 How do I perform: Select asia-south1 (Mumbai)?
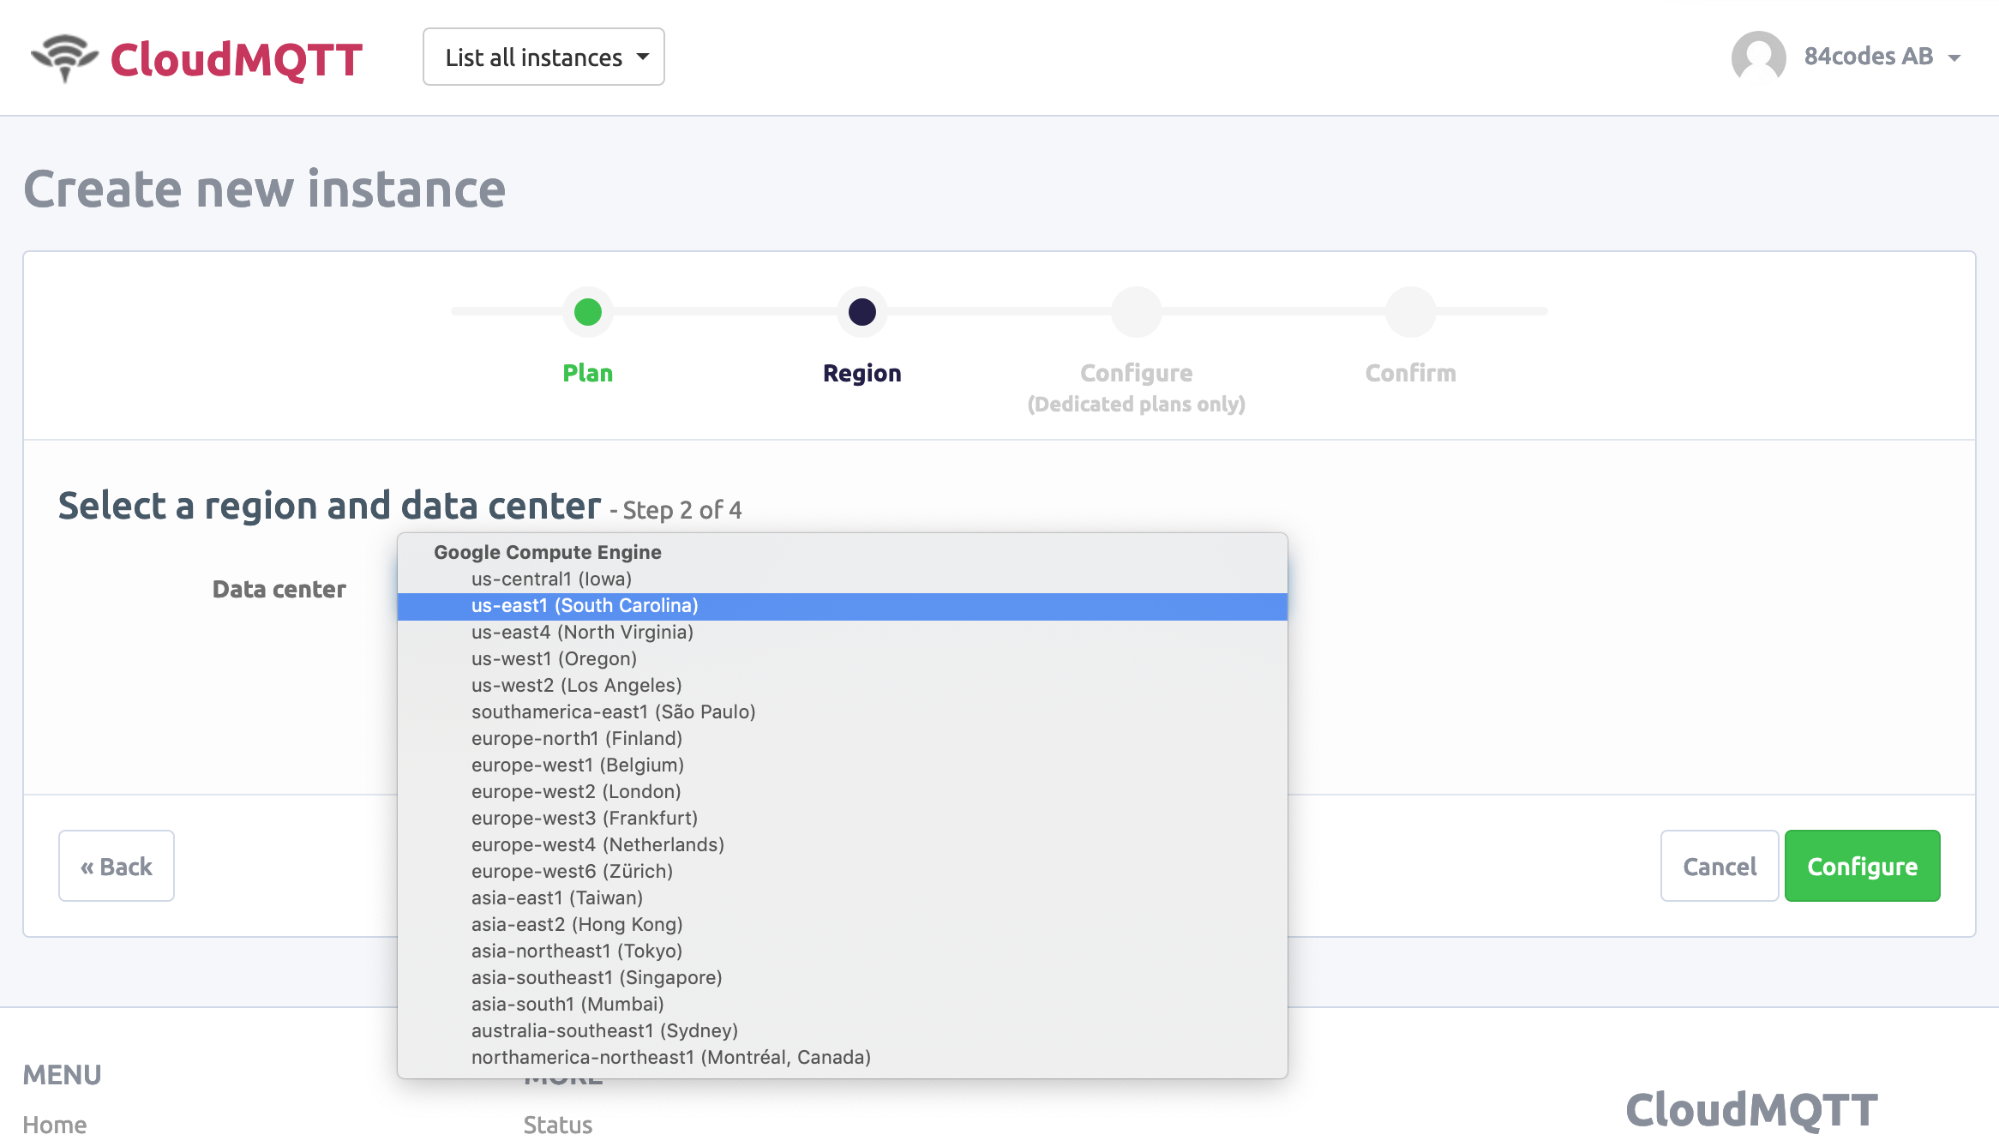coord(842,1004)
